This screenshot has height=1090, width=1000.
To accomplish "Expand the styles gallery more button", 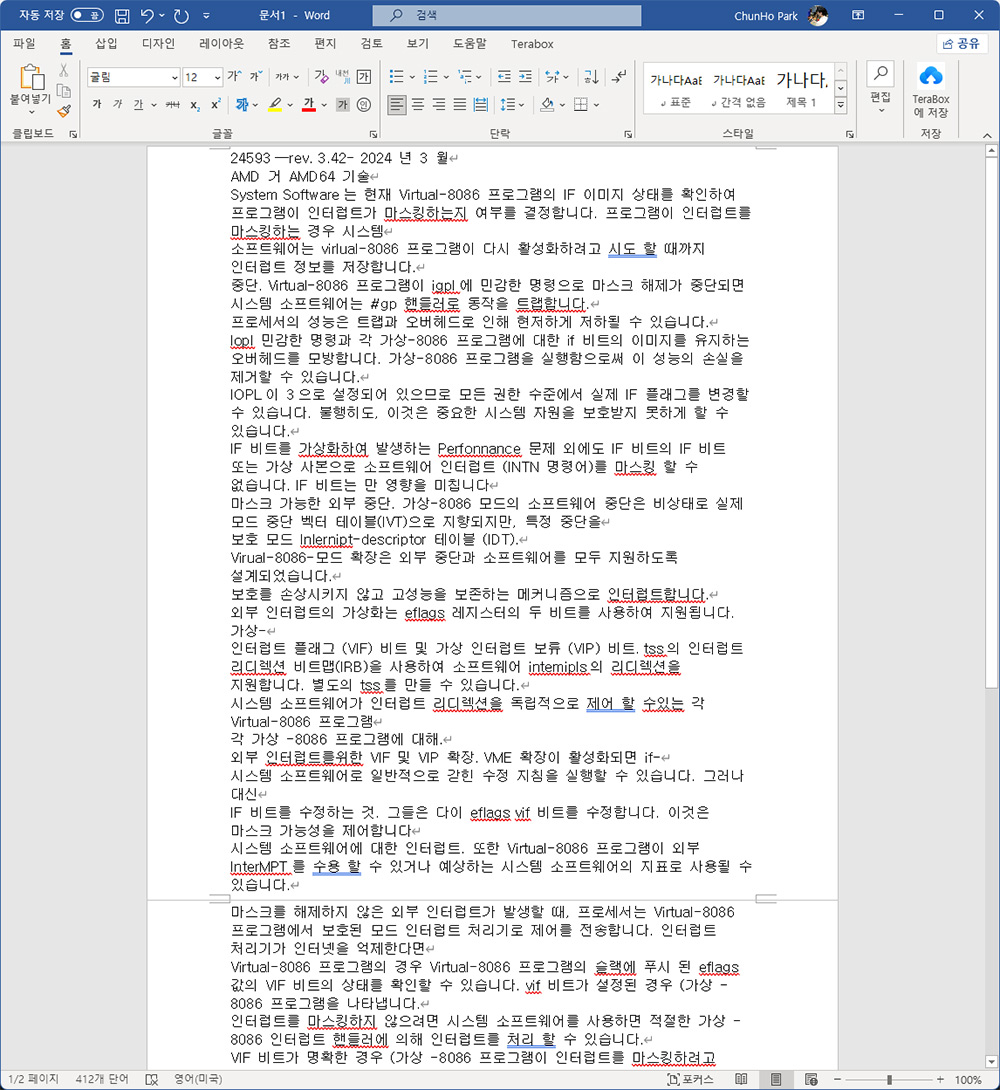I will 841,105.
